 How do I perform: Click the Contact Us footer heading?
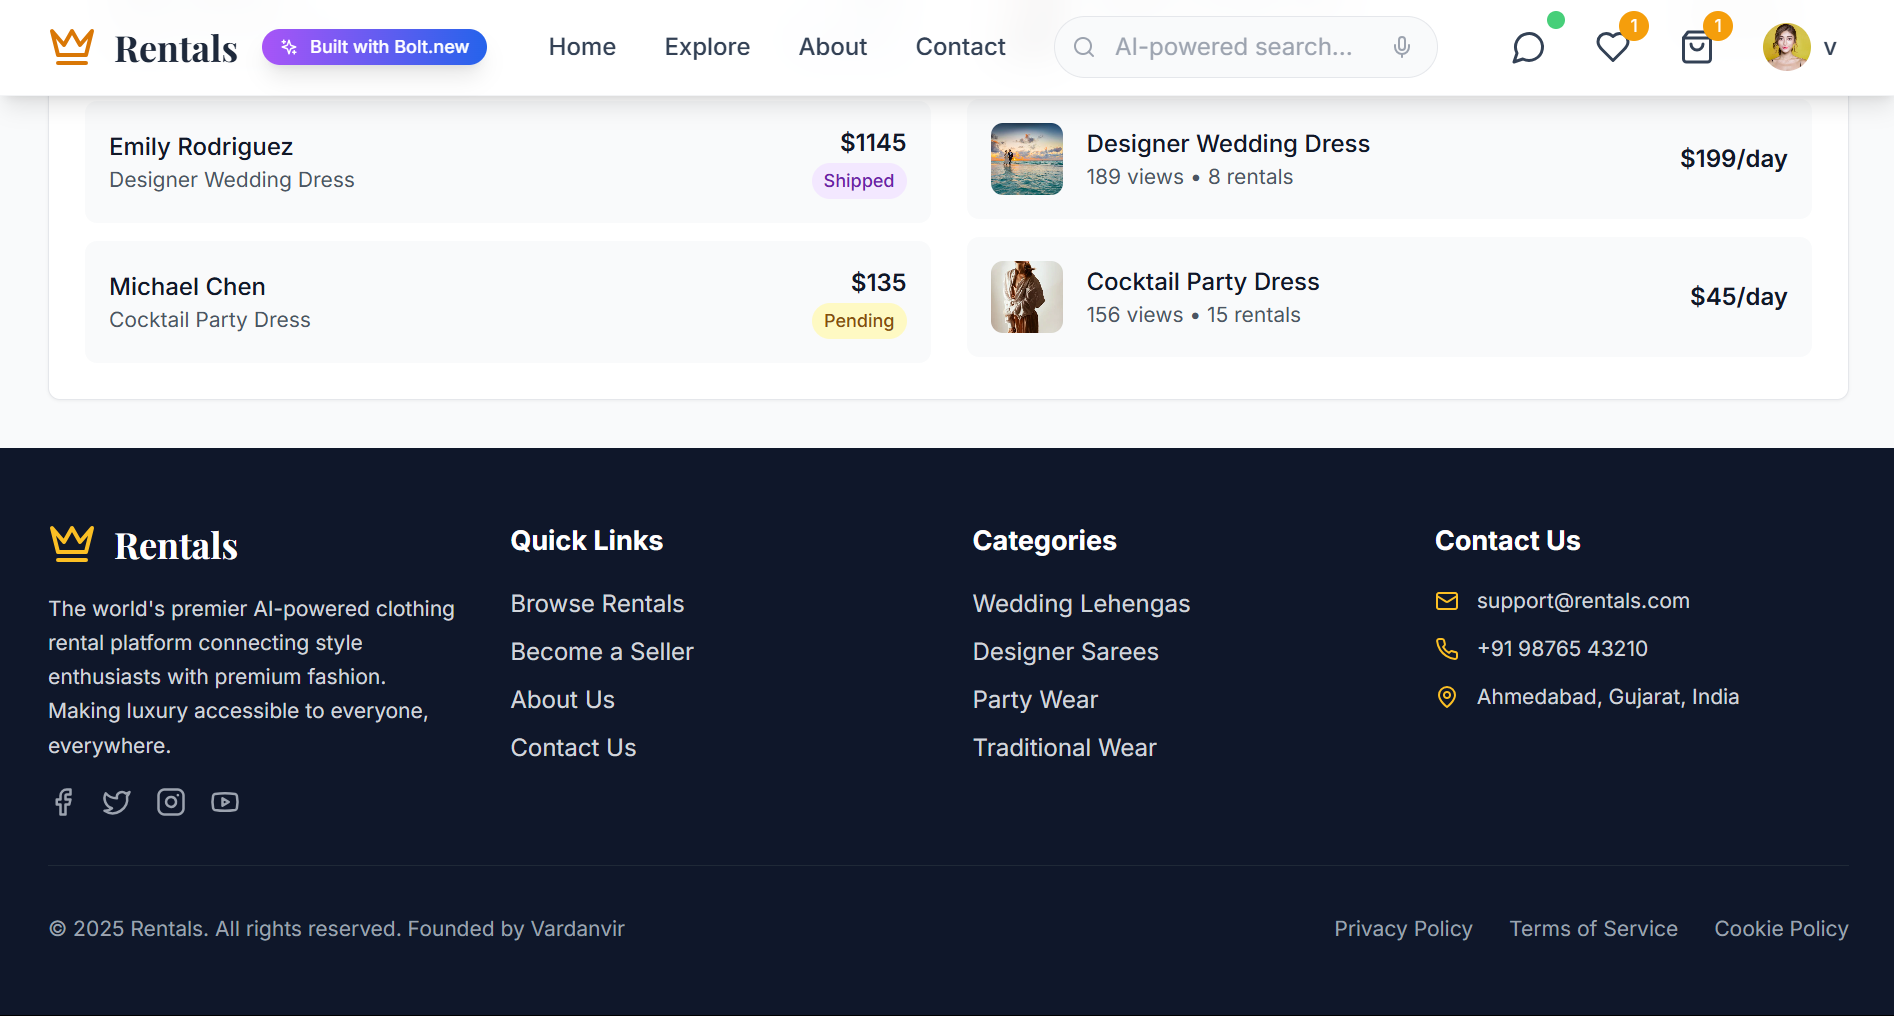tap(1508, 541)
